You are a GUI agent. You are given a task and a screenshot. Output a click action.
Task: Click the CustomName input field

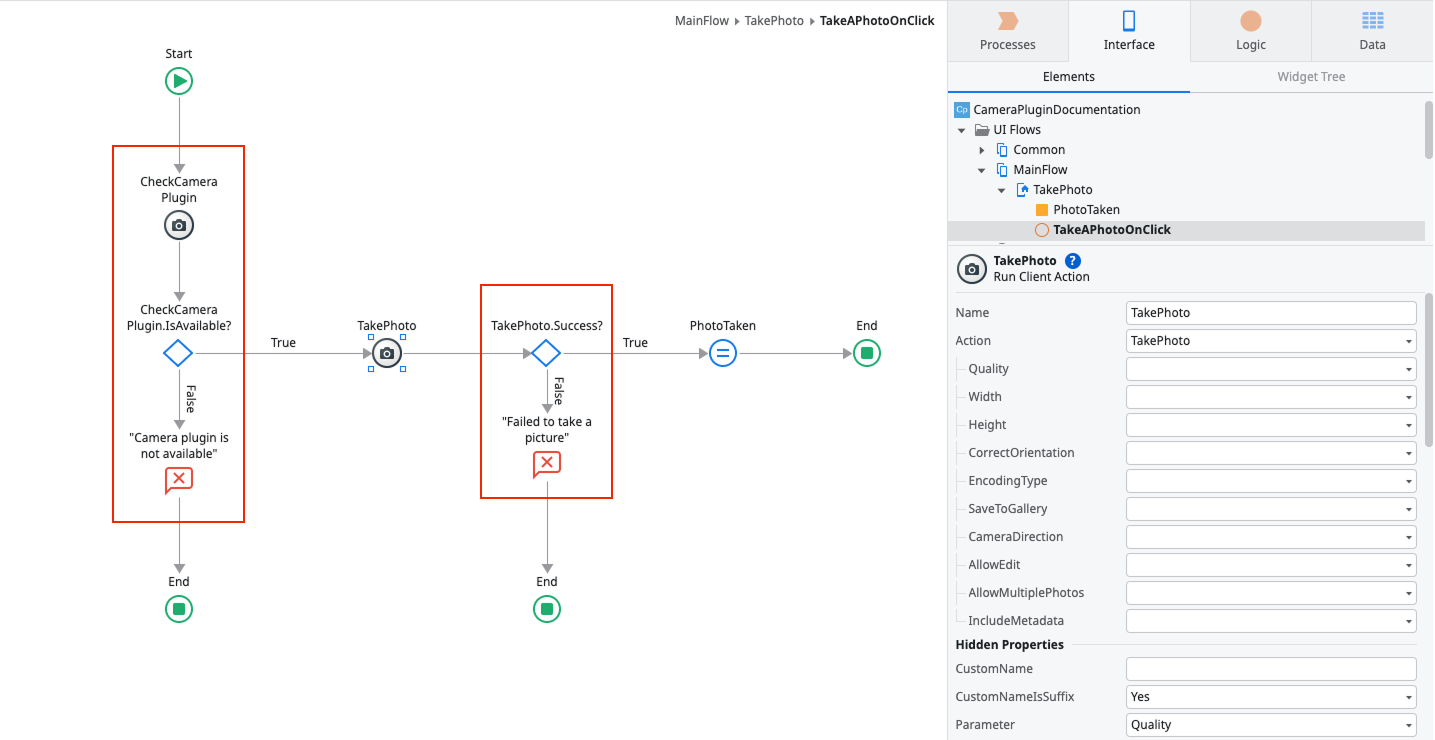pyautogui.click(x=1271, y=669)
